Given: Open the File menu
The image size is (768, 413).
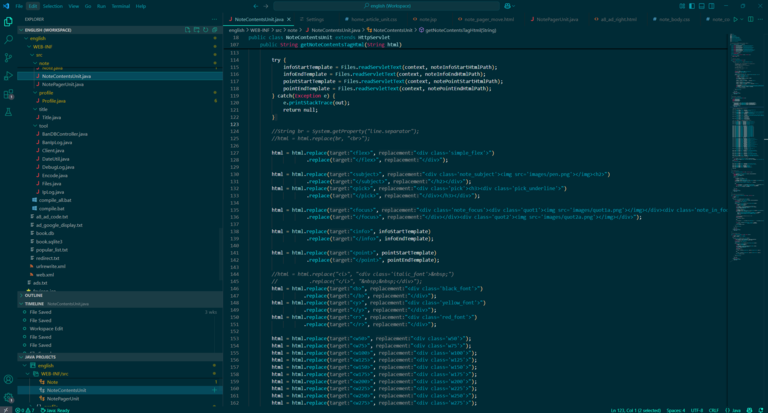Looking at the screenshot, I should (19, 6).
